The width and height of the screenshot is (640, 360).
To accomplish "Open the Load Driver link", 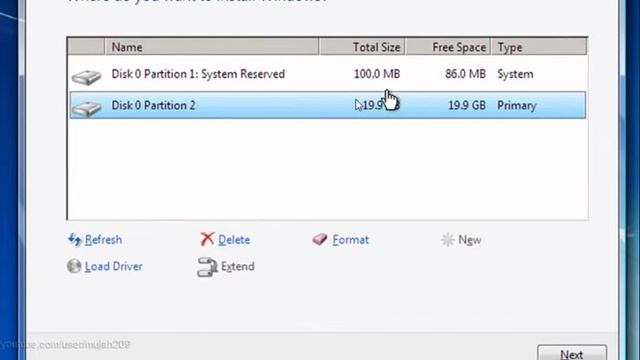I will tap(113, 266).
